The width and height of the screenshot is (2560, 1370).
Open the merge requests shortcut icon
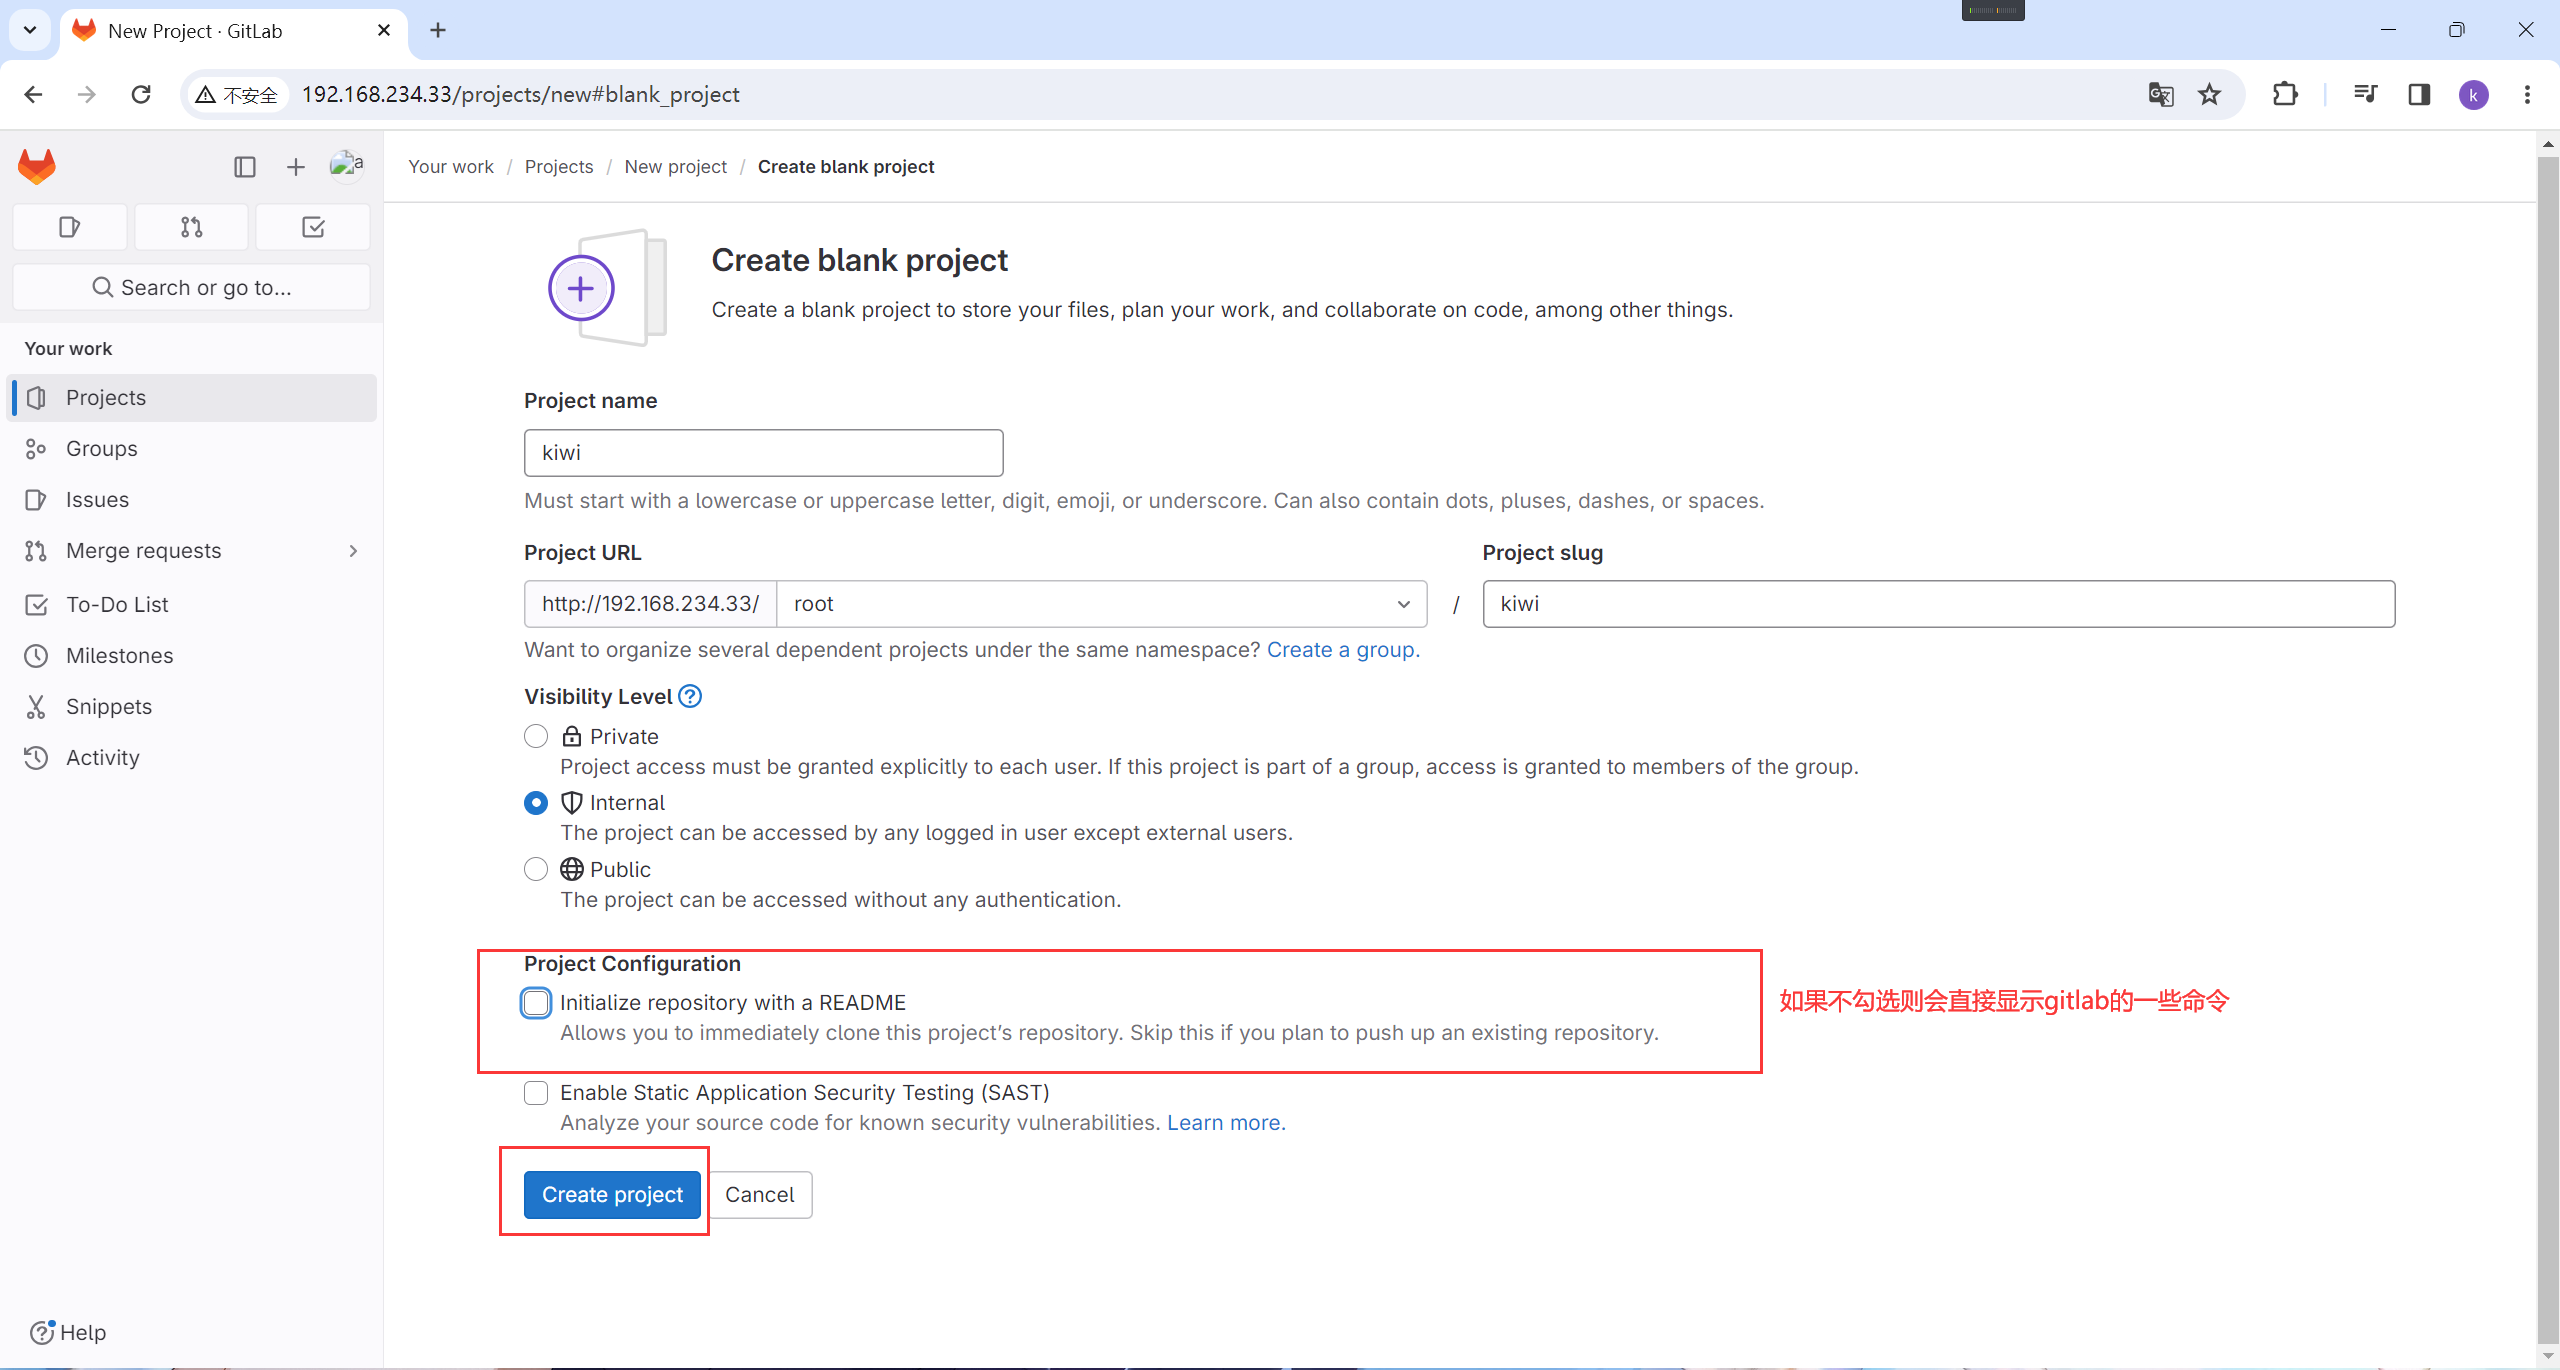pyautogui.click(x=191, y=227)
